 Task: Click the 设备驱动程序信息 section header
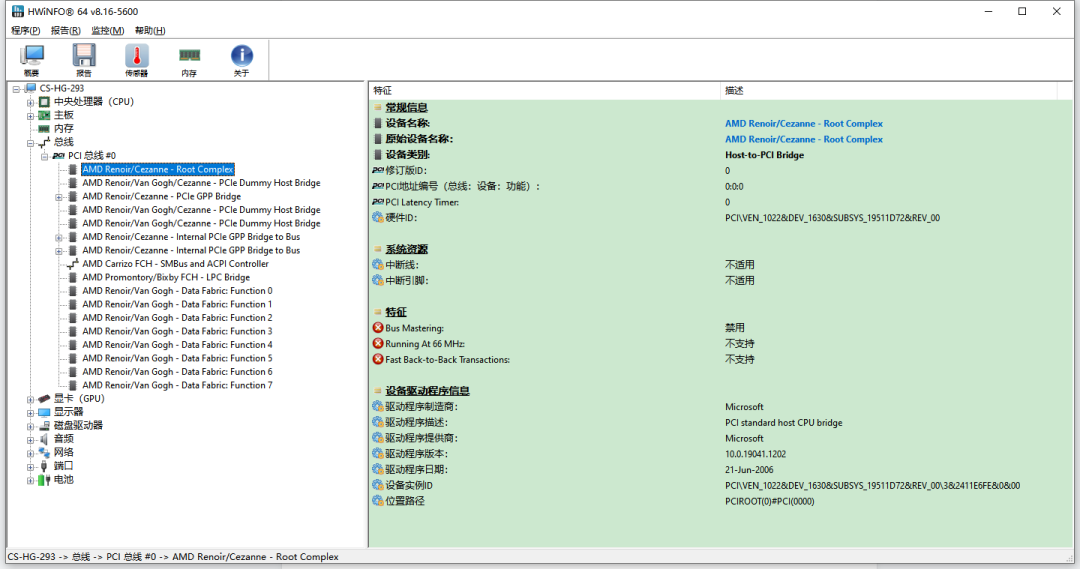tap(427, 391)
